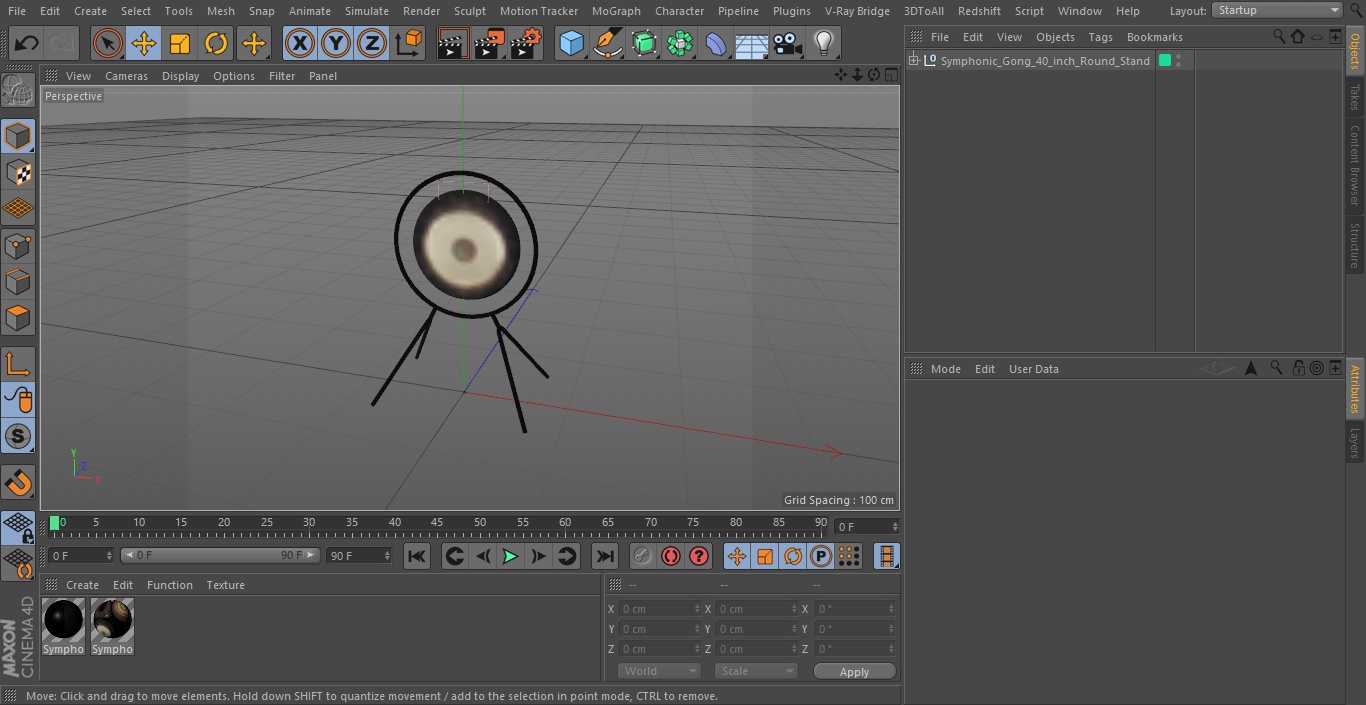Click timeline frame 45 marker
This screenshot has width=1366, height=705.
(437, 522)
